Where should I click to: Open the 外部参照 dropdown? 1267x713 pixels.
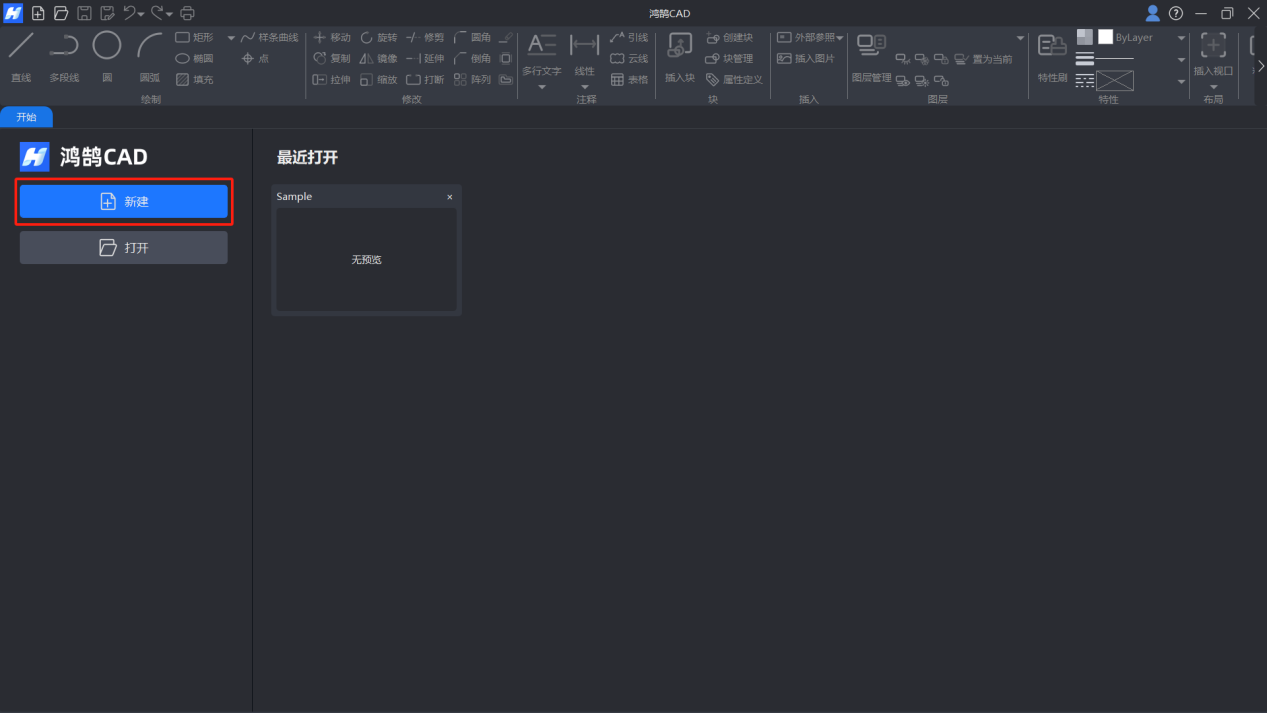840,38
